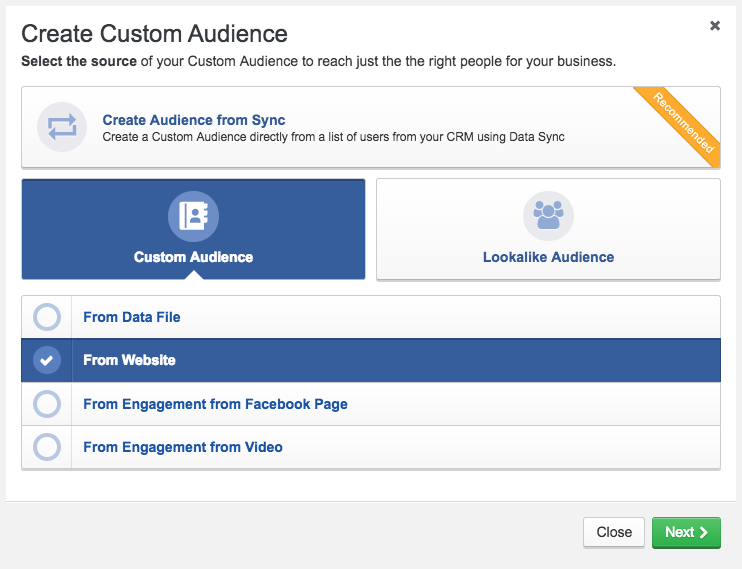Click the Next button's chevron arrow

pyautogui.click(x=704, y=533)
